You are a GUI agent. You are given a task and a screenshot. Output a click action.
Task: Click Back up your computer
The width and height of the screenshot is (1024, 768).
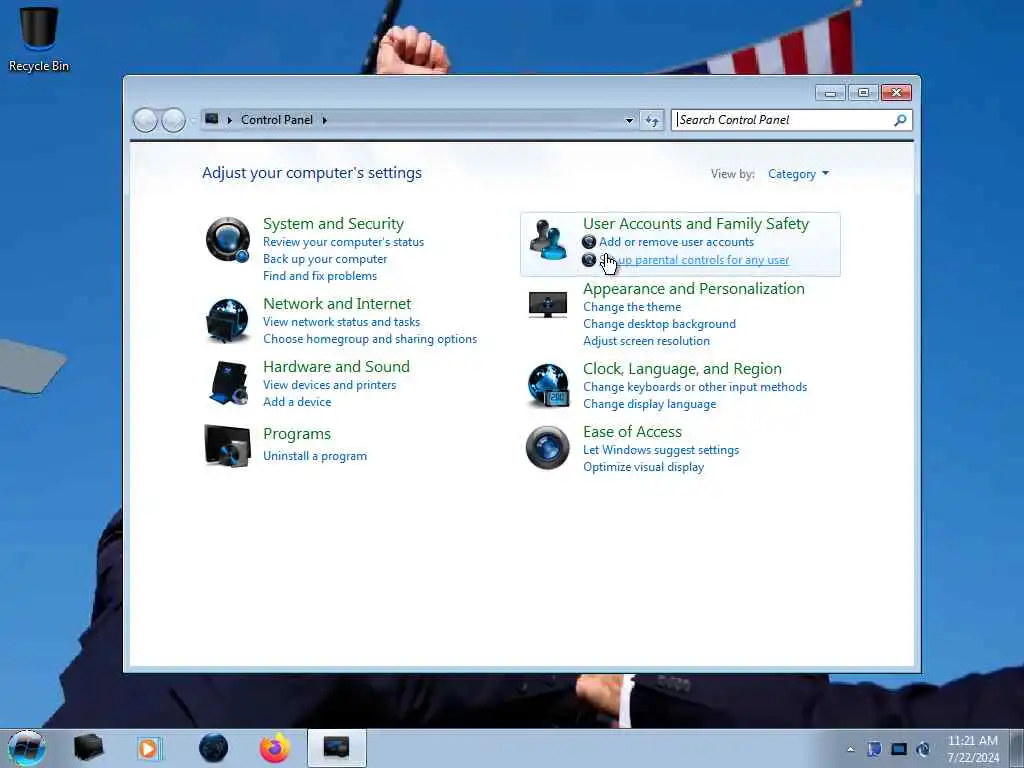point(325,259)
